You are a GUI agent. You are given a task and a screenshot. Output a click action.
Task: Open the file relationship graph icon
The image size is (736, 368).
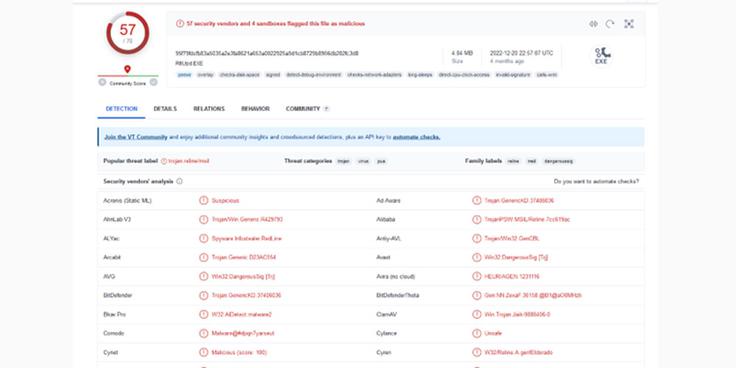click(x=629, y=24)
